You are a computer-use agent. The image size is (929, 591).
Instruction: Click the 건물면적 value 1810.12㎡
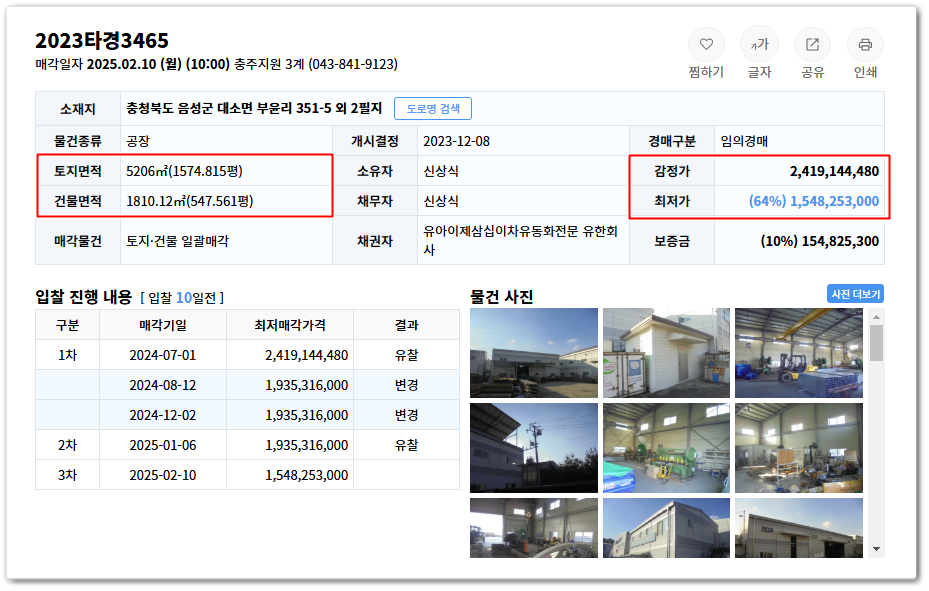190,201
